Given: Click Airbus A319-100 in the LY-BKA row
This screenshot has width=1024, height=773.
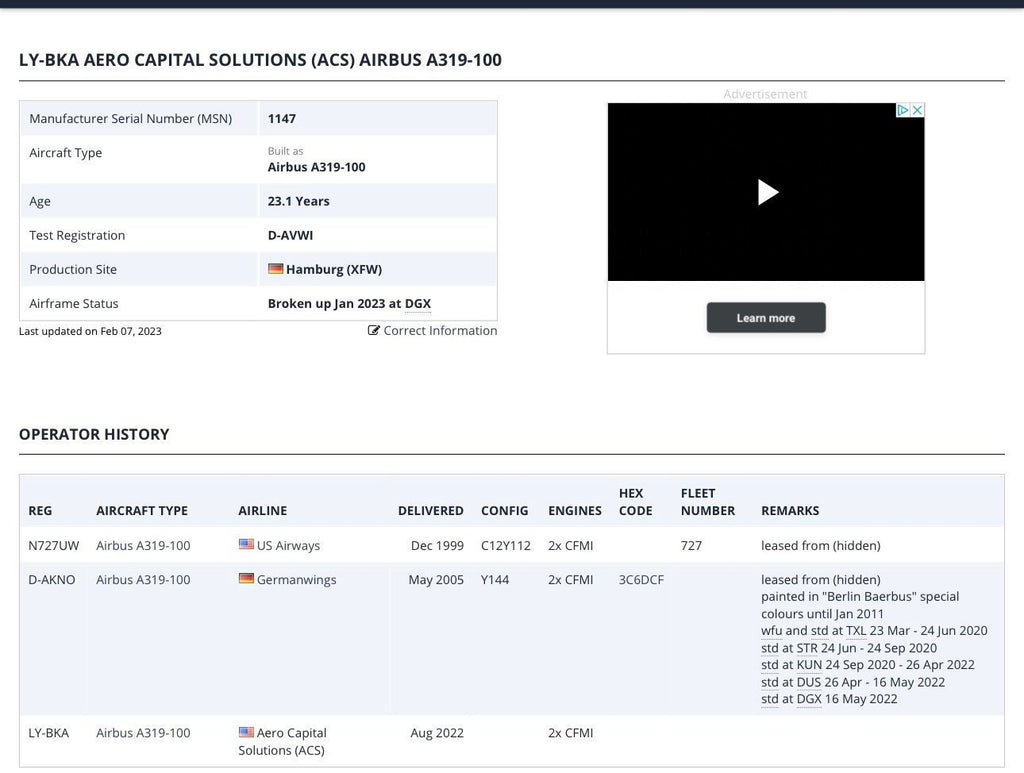Looking at the screenshot, I should (143, 733).
